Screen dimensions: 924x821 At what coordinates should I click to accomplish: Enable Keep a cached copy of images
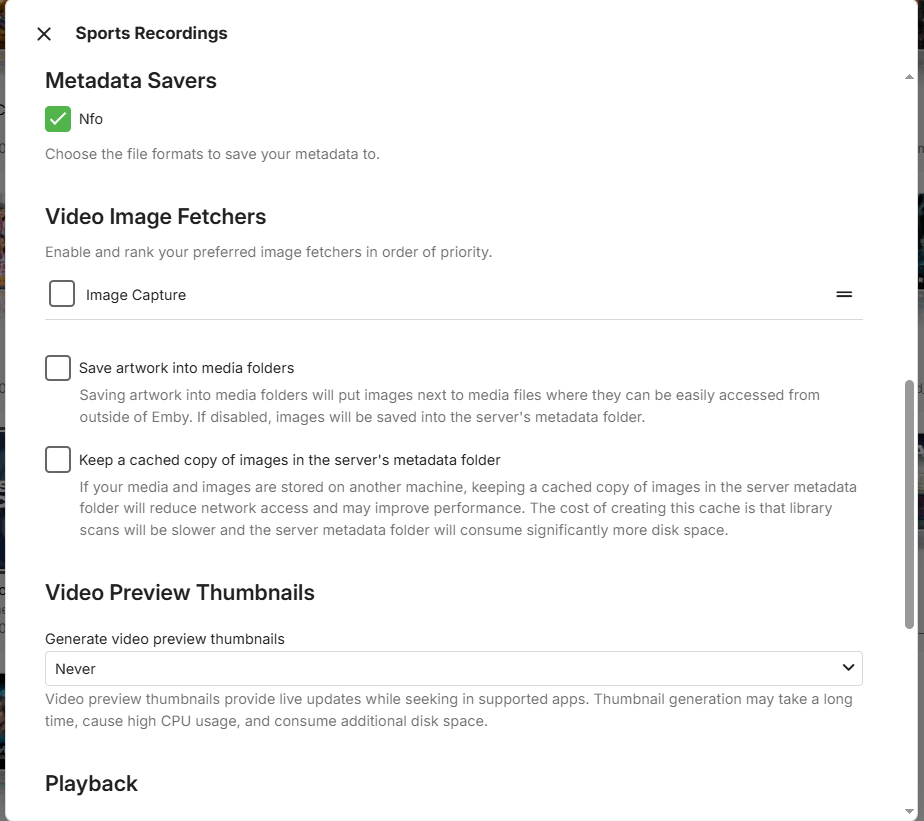click(58, 460)
